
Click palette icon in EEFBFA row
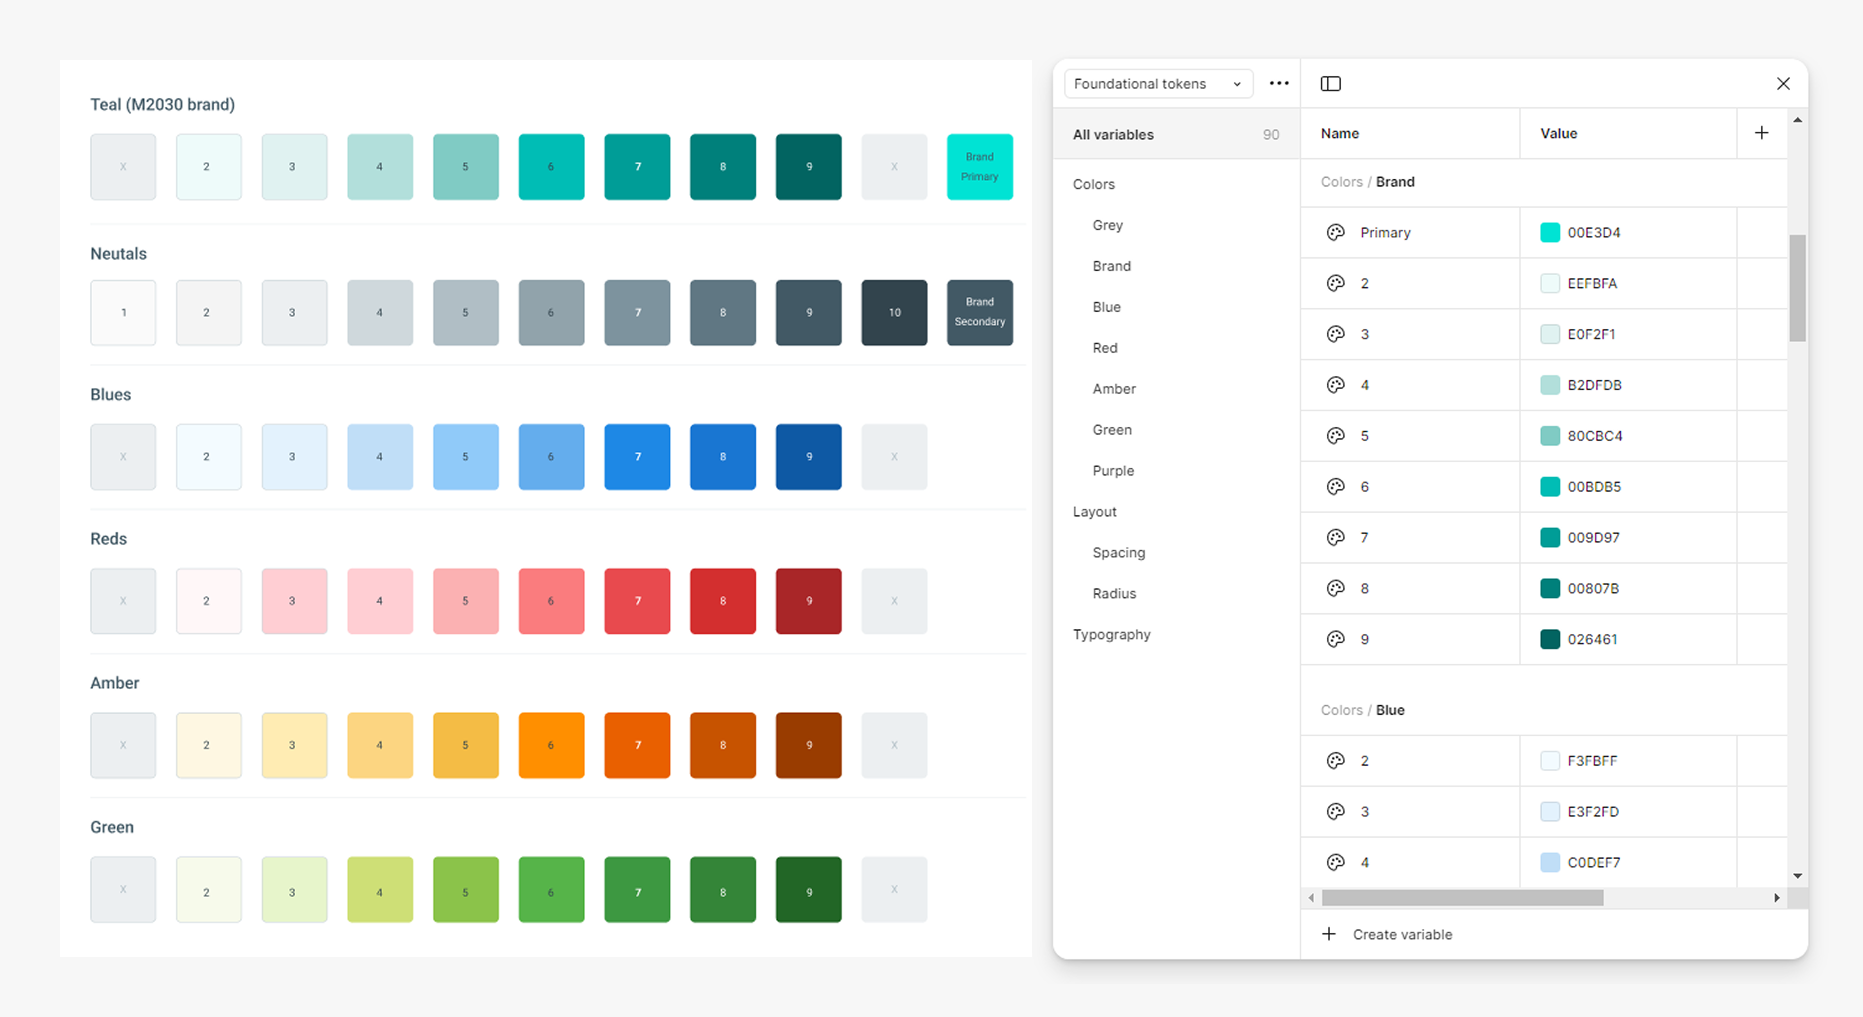[x=1335, y=284]
